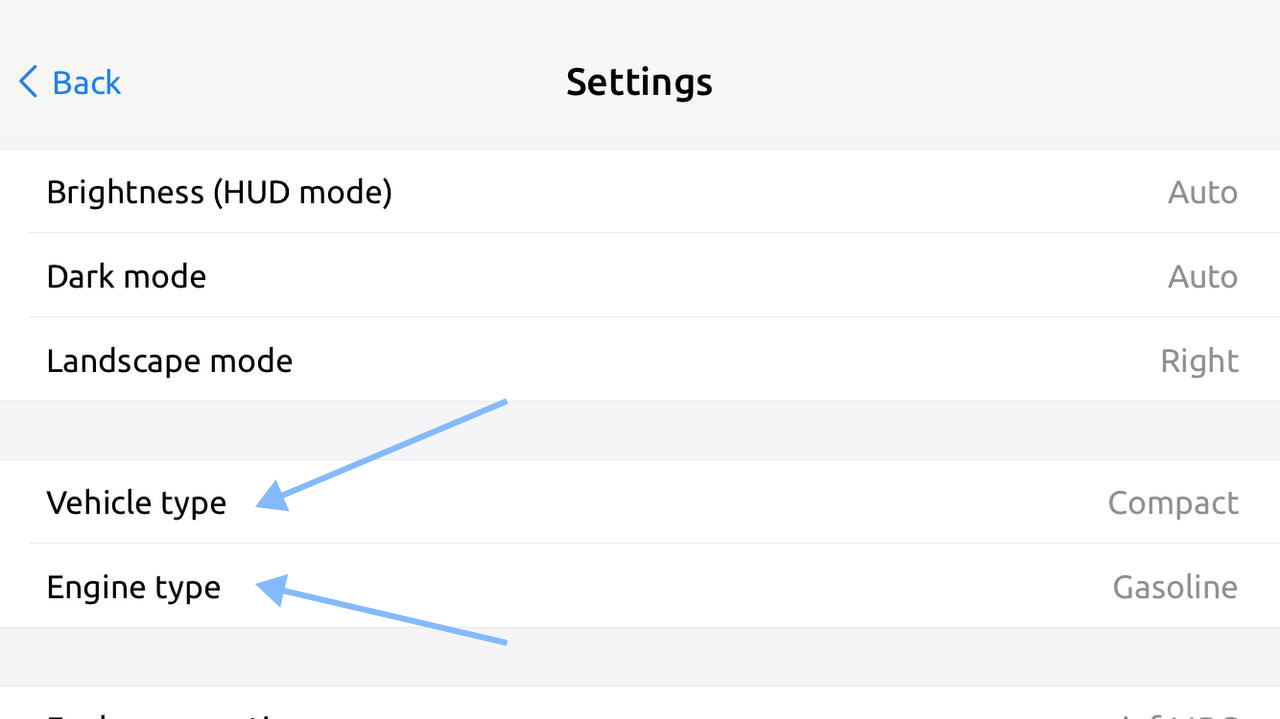Change the Gasoline engine value
The width and height of the screenshot is (1280, 719).
[1174, 587]
